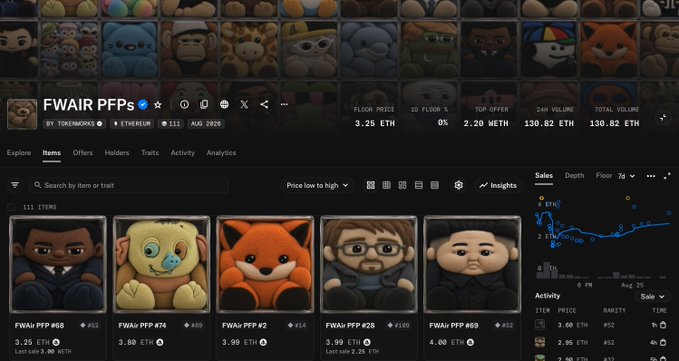This screenshot has width=679, height=361.
Task: Click cart icon for the 2.95 ETH sale
Action: click(663, 342)
